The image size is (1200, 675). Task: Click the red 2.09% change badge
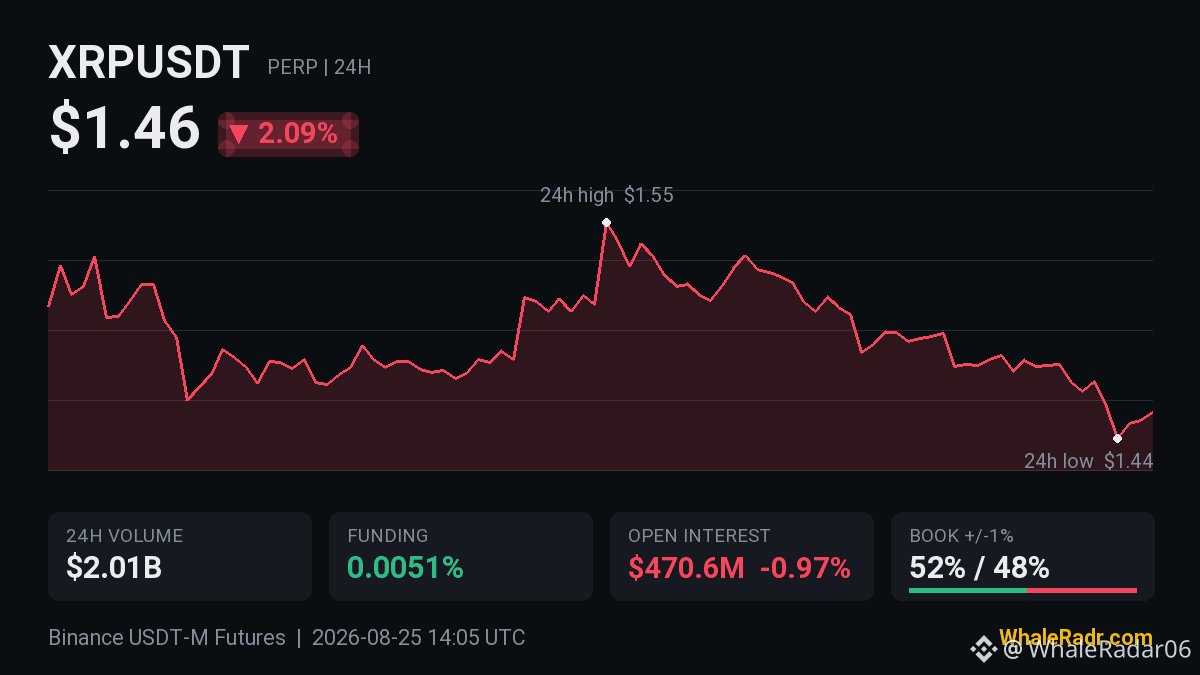[x=288, y=134]
